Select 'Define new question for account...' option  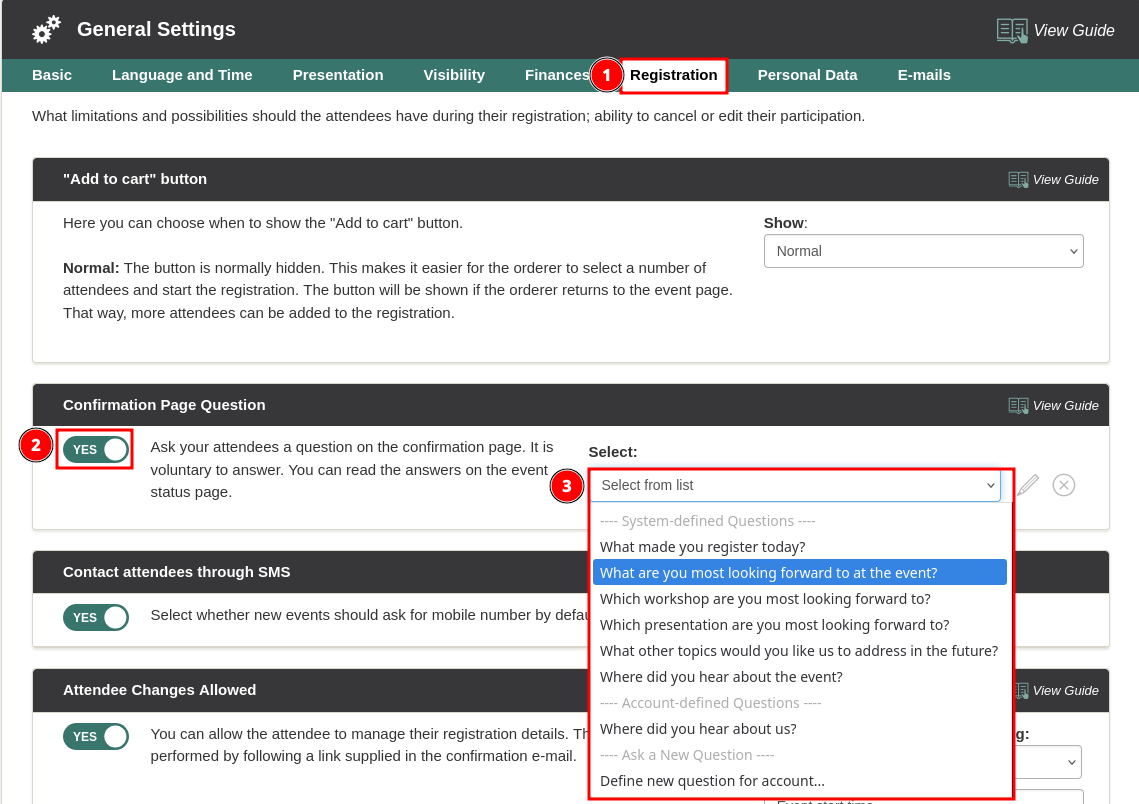pos(712,781)
